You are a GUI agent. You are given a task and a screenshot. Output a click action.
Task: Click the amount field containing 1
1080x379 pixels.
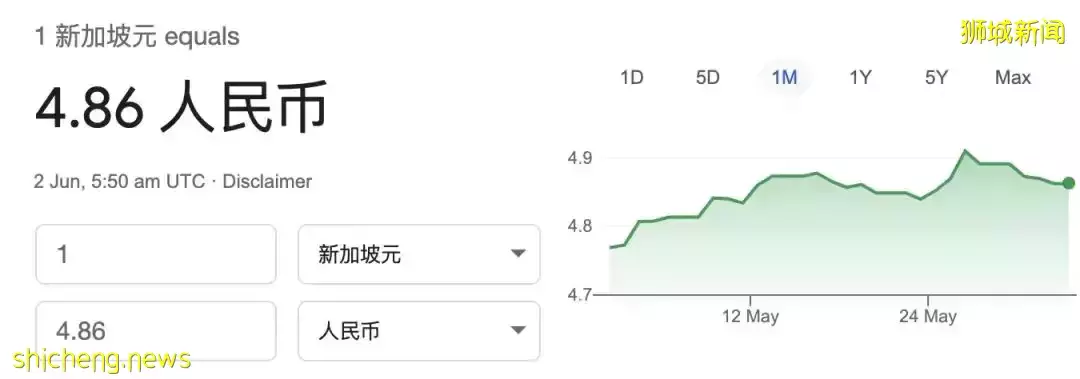pos(156,254)
